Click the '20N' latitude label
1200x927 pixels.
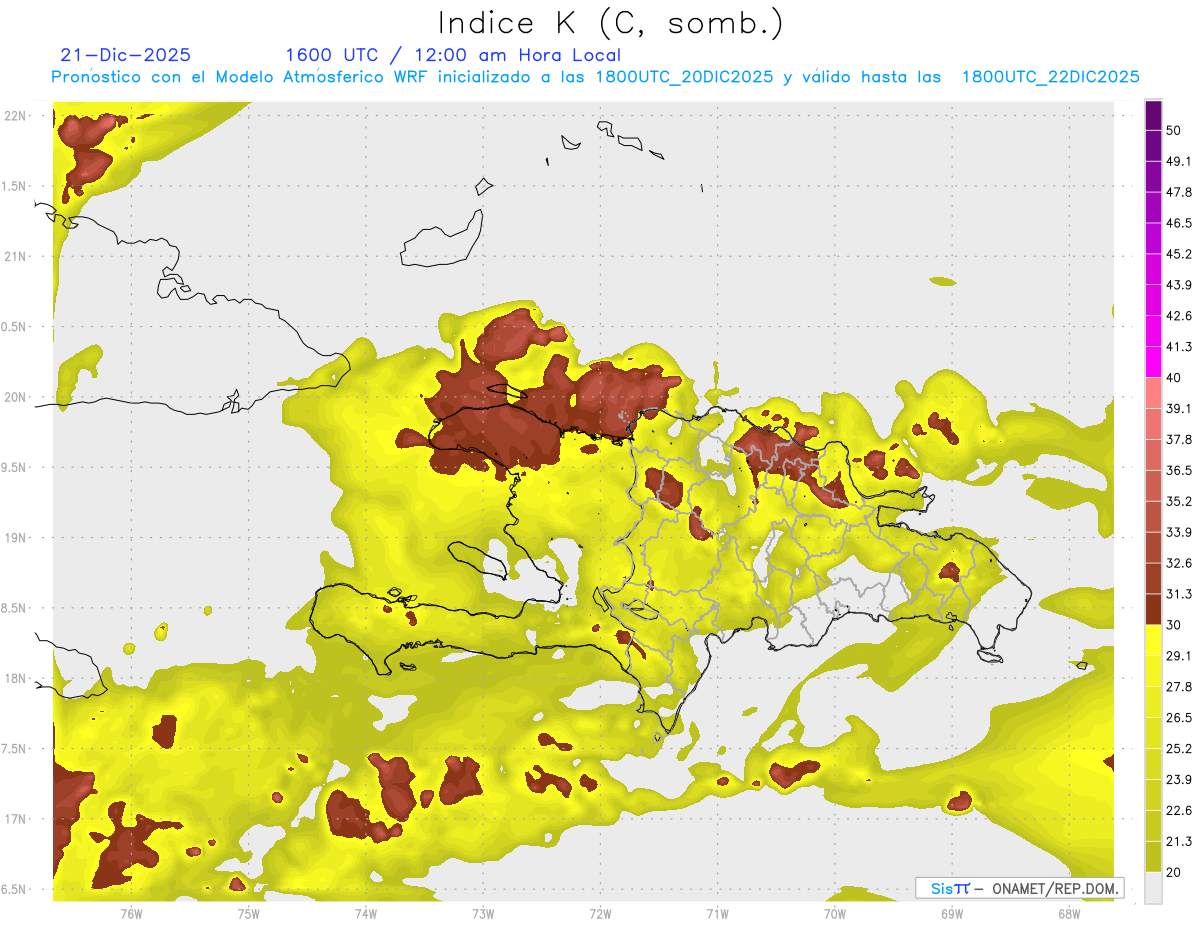click(x=15, y=397)
